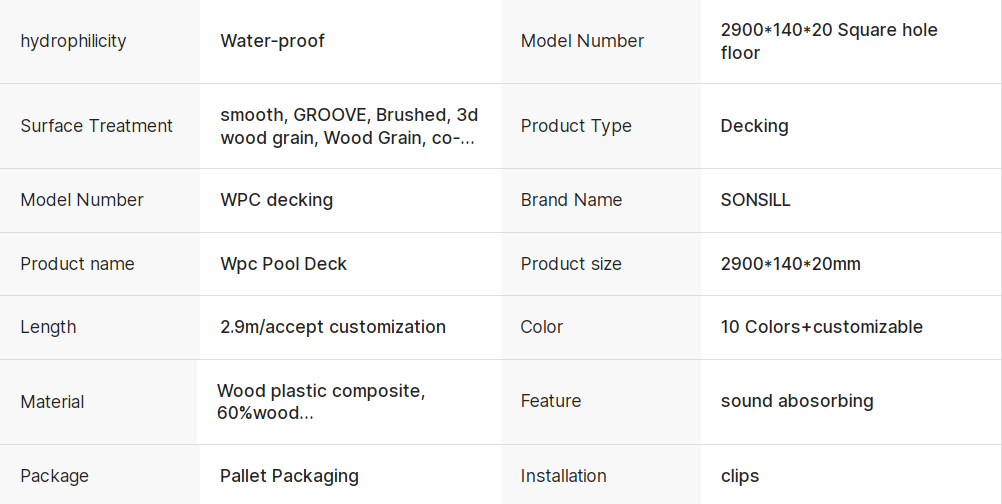
Task: Click the clips installation value
Action: coord(739,476)
